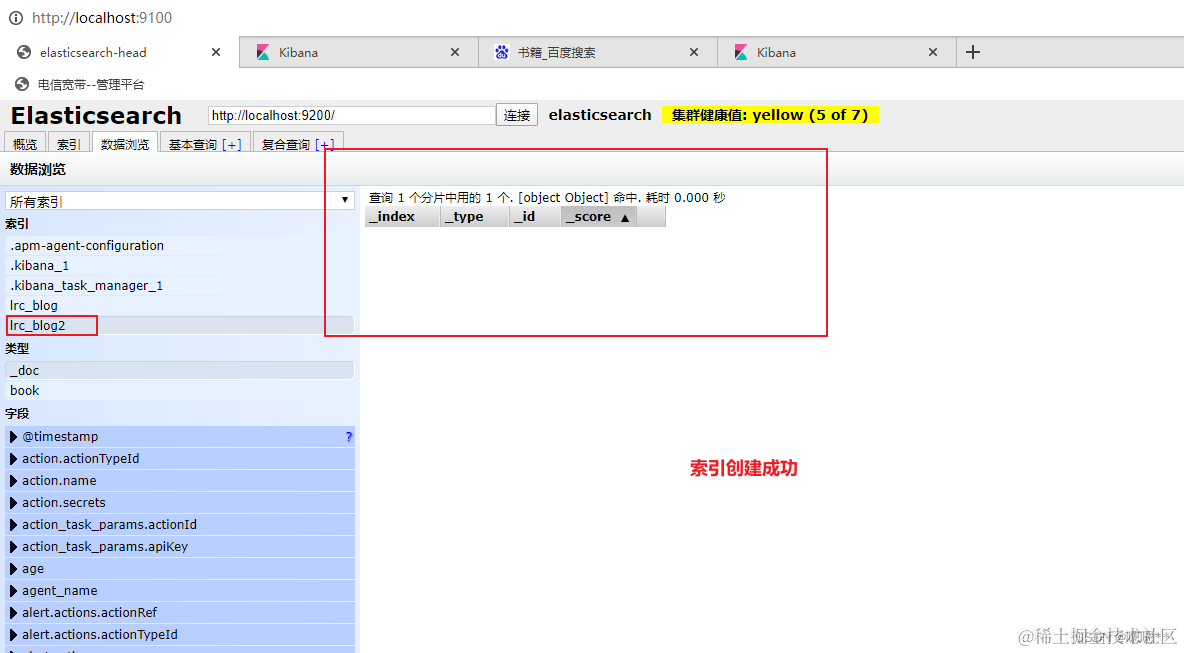Screen dimensions: 1184x653
Task: Click the cluster health yellow status badge
Action: 770,115
